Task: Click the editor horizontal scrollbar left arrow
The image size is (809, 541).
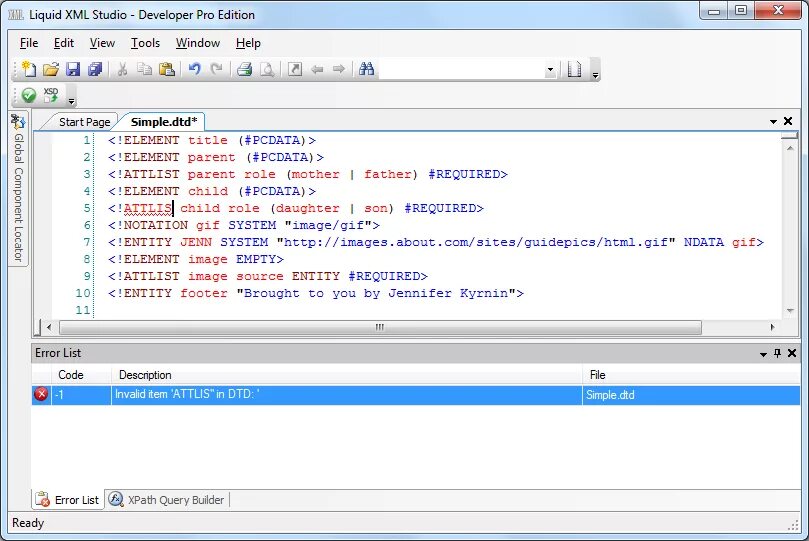Action: click(x=49, y=327)
